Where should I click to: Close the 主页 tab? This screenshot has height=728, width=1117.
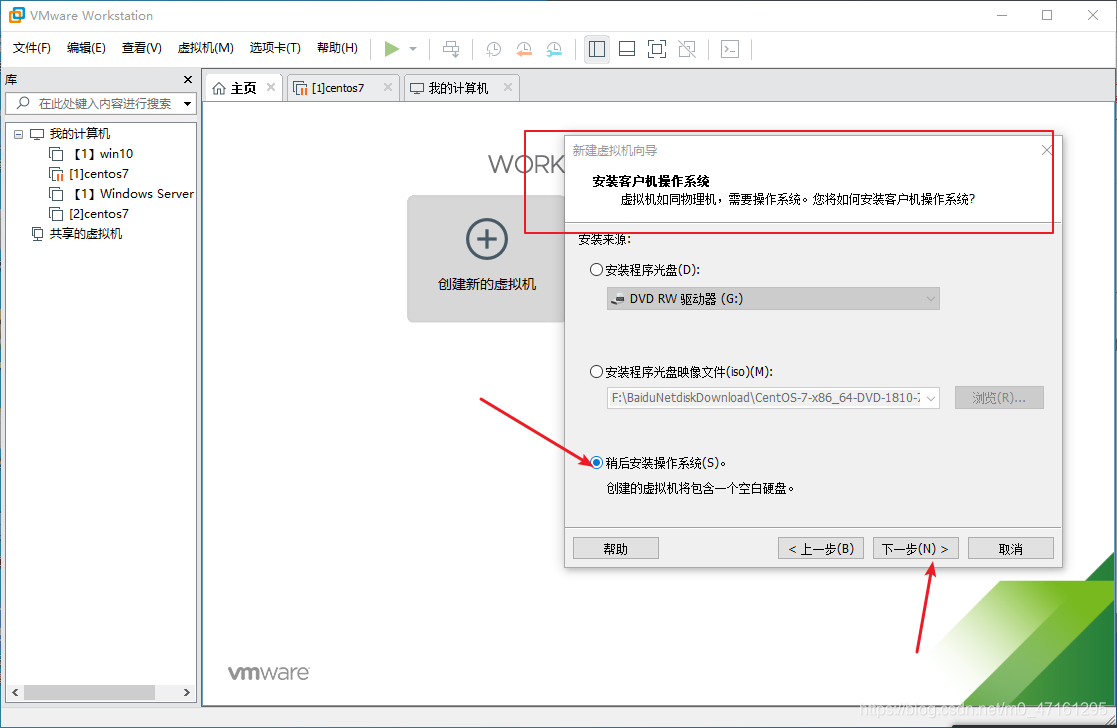(x=271, y=87)
